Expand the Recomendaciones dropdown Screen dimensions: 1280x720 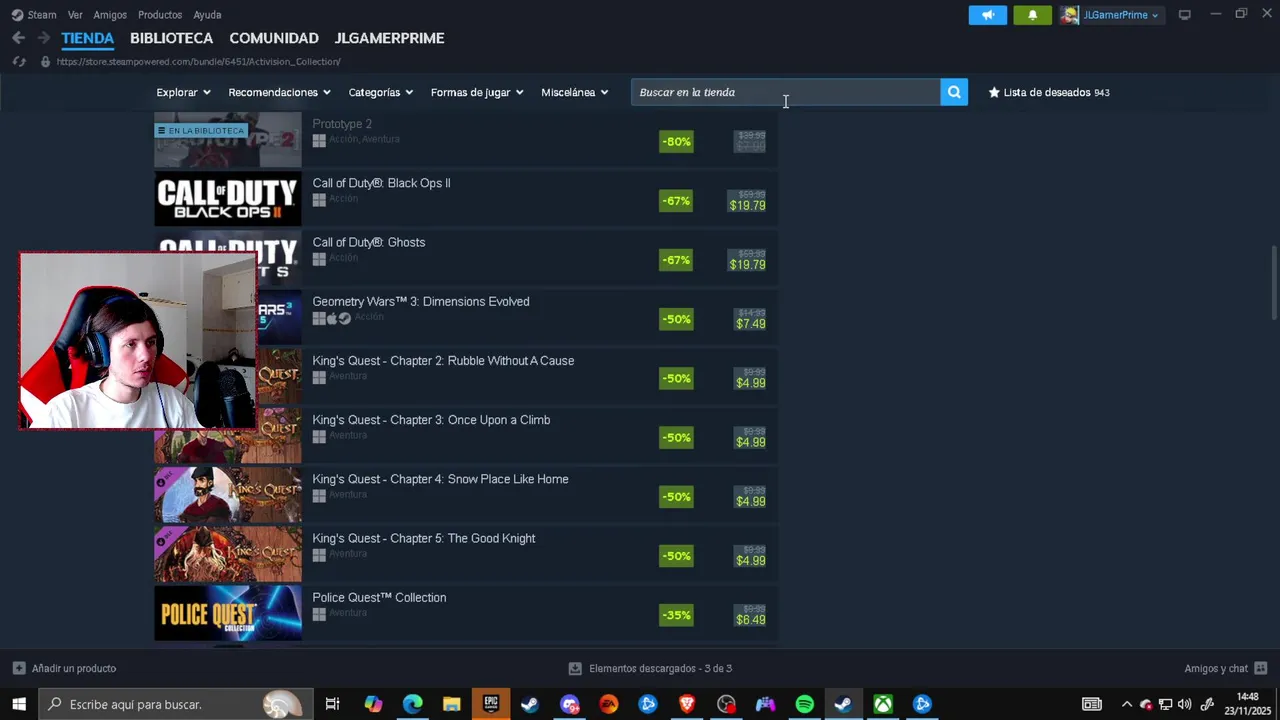(279, 92)
